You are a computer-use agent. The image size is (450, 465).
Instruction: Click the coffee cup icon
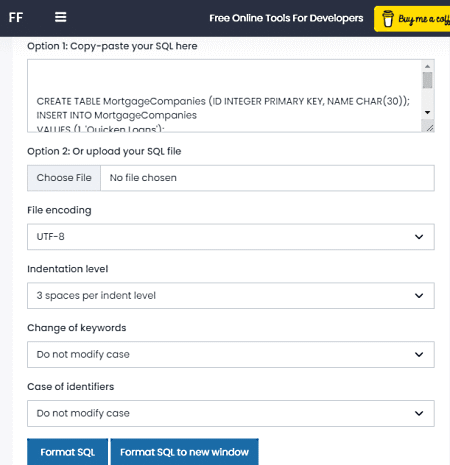click(x=387, y=19)
